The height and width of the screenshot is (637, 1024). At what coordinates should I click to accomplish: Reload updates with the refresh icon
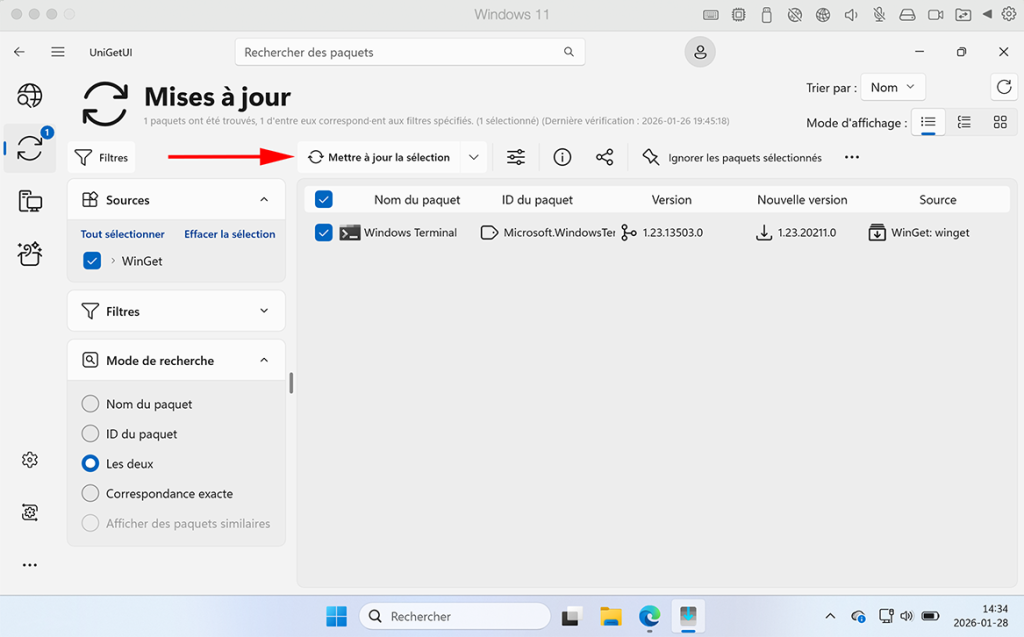coord(1004,87)
